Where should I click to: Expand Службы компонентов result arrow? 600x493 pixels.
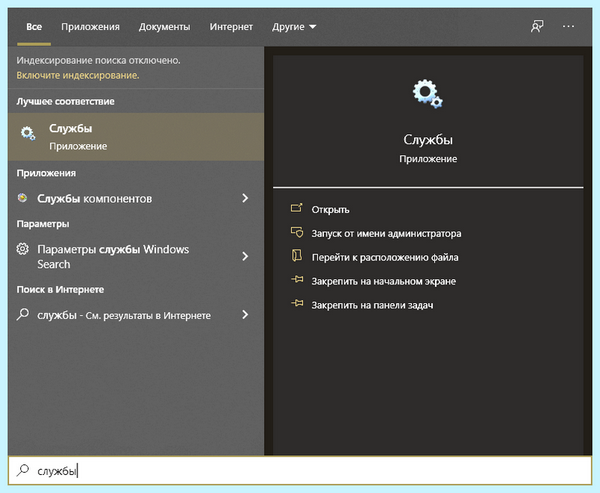pos(245,198)
